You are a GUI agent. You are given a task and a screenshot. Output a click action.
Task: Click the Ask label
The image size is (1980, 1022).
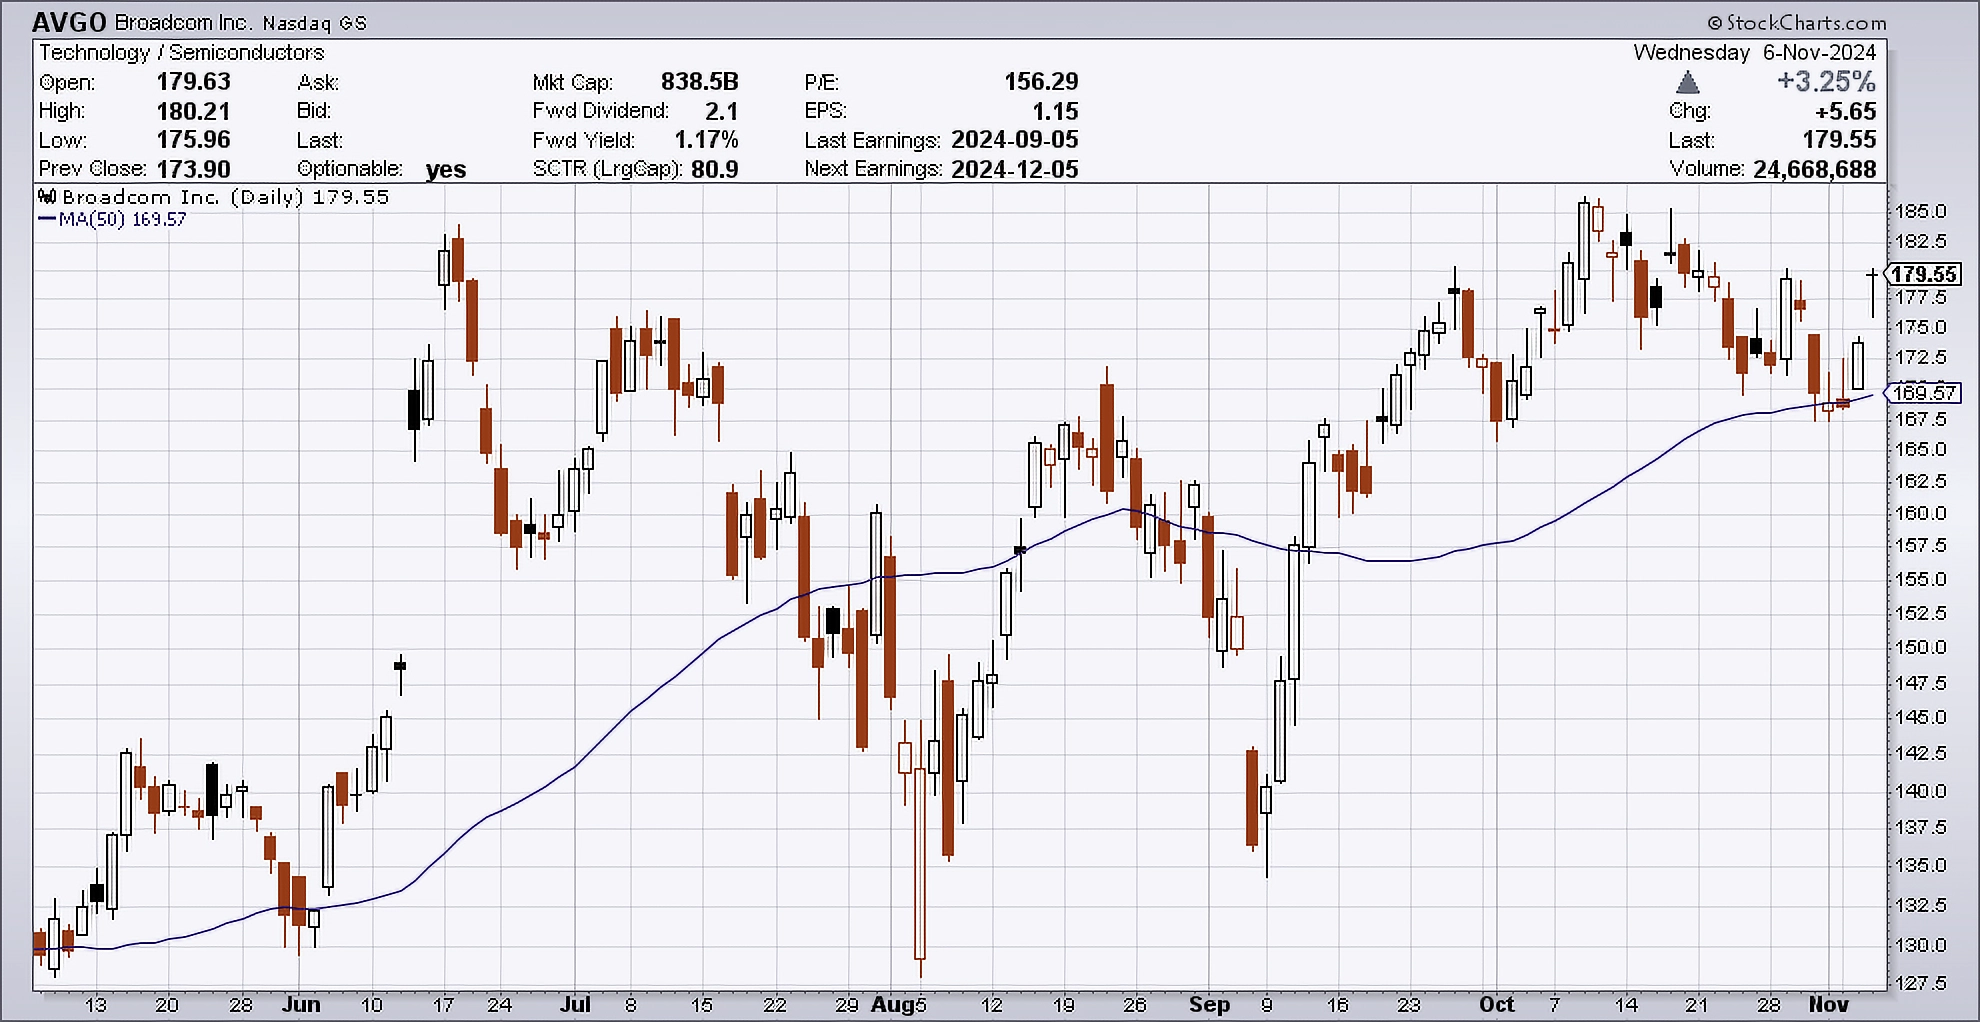click(x=318, y=82)
